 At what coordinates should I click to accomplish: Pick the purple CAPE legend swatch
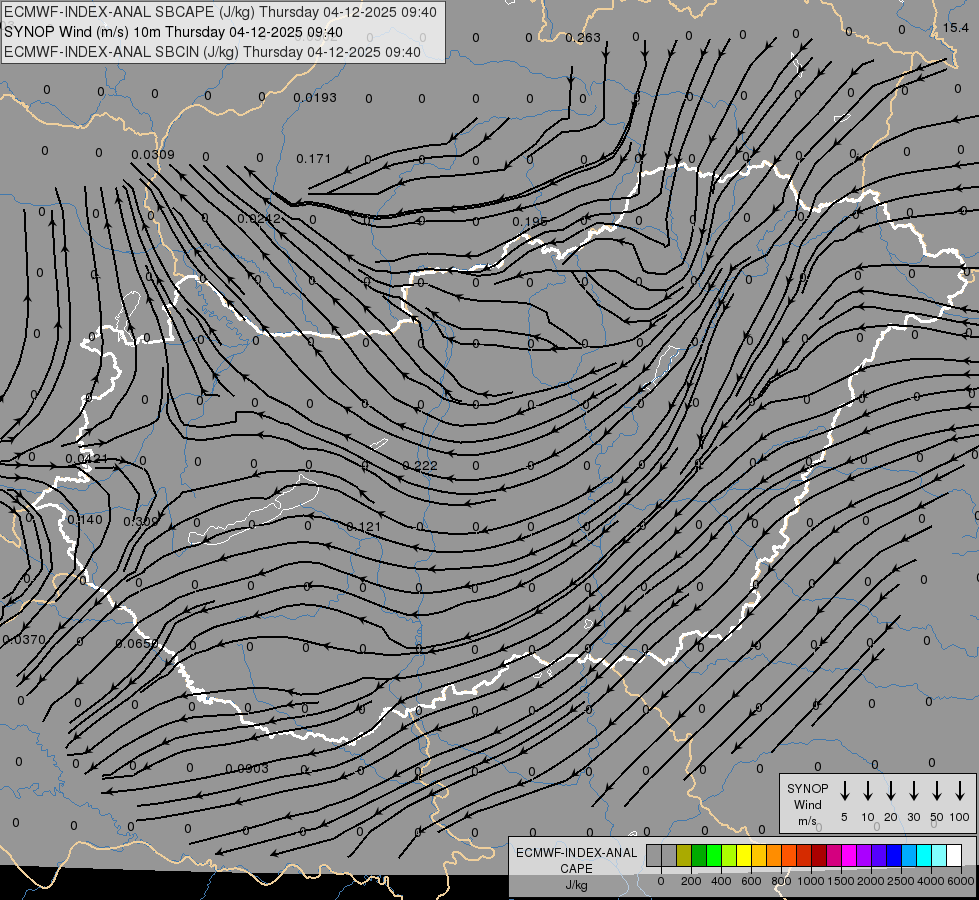coord(863,855)
